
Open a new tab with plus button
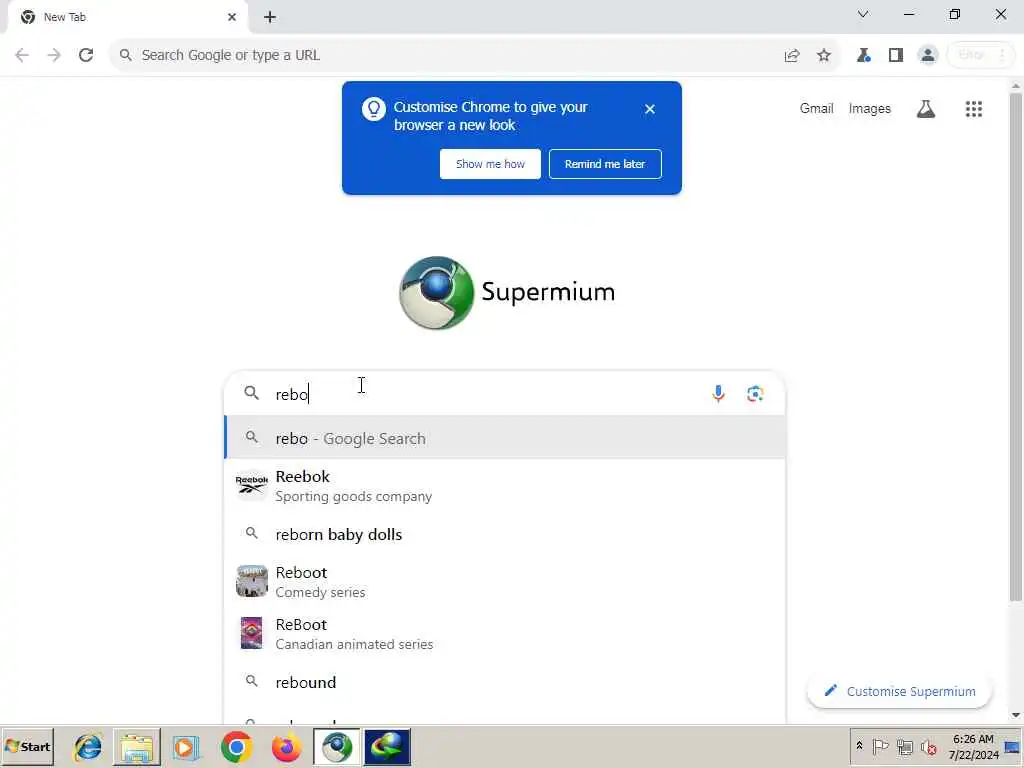click(x=270, y=18)
